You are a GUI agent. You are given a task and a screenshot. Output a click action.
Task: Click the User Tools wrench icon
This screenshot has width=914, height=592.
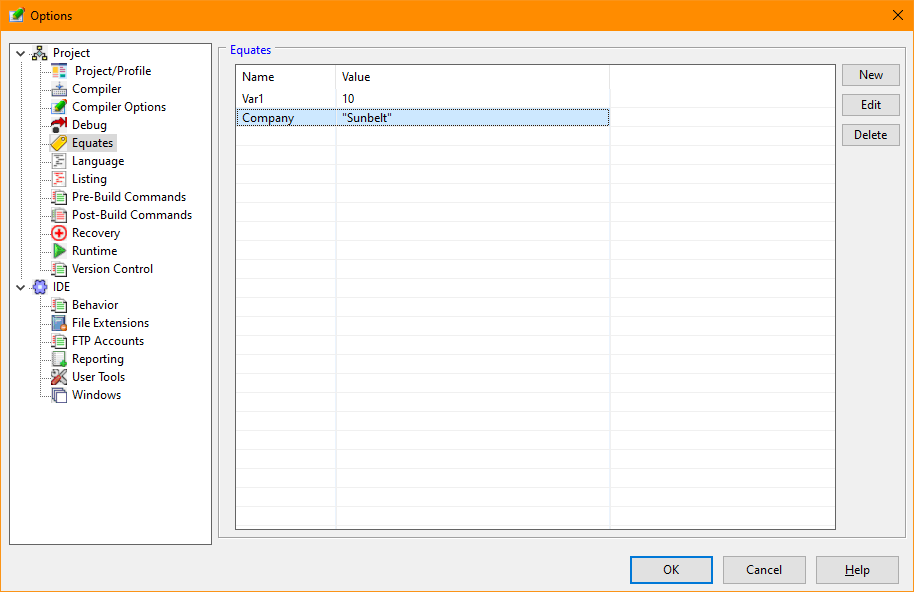59,377
